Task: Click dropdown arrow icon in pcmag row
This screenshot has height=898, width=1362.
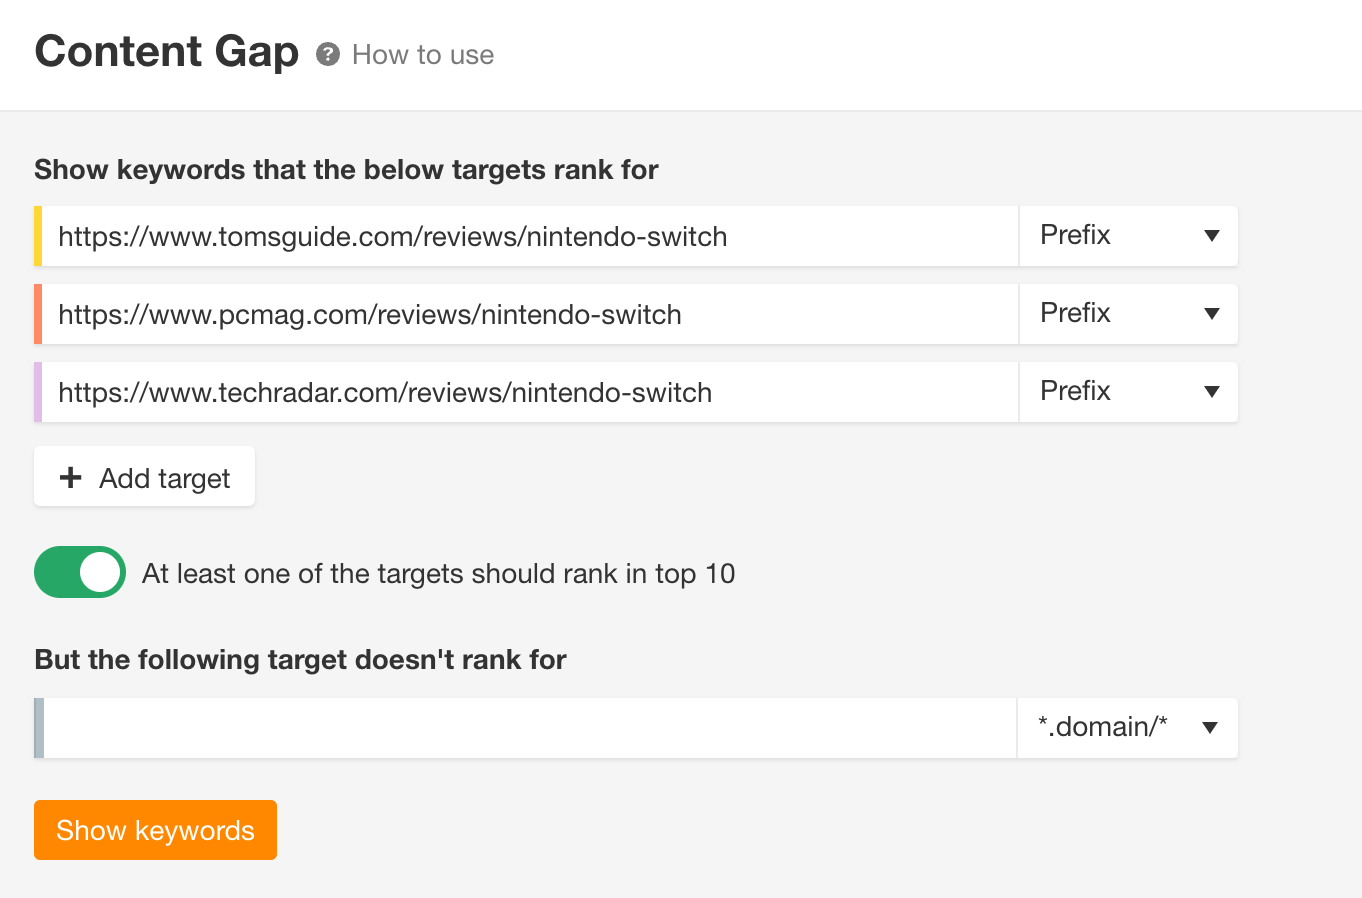Action: tap(1212, 314)
